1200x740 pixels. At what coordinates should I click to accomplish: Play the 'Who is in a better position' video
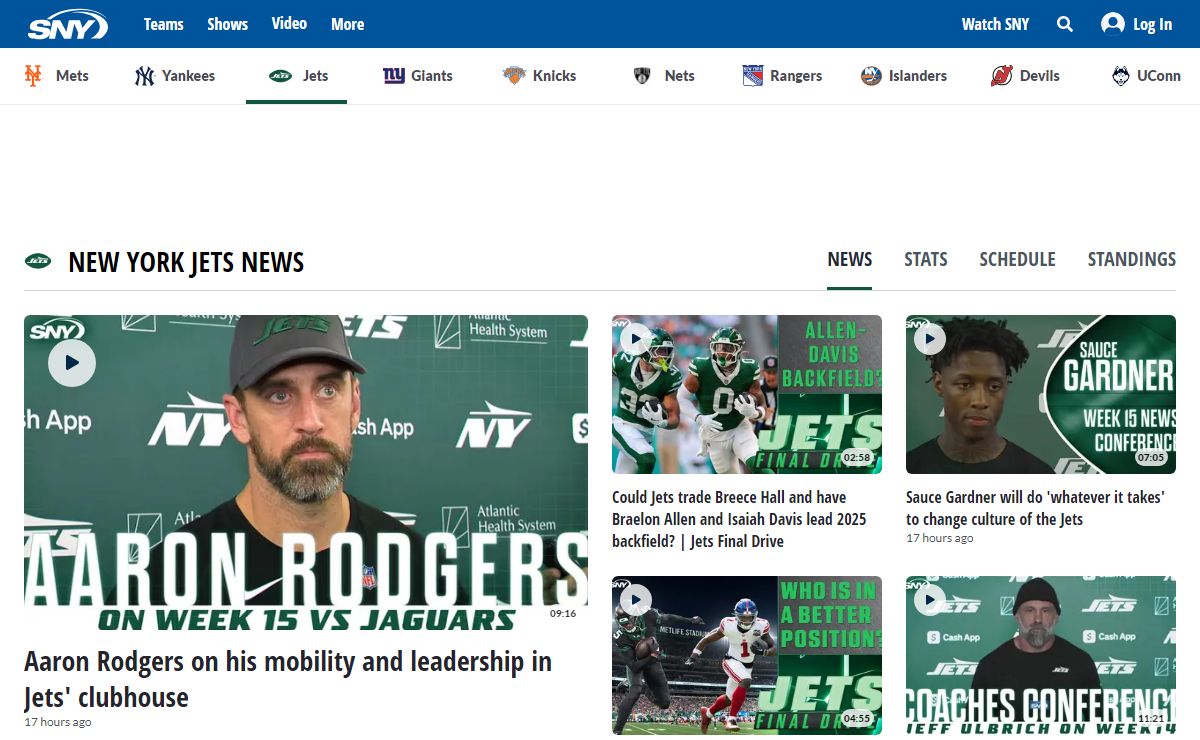tap(636, 600)
